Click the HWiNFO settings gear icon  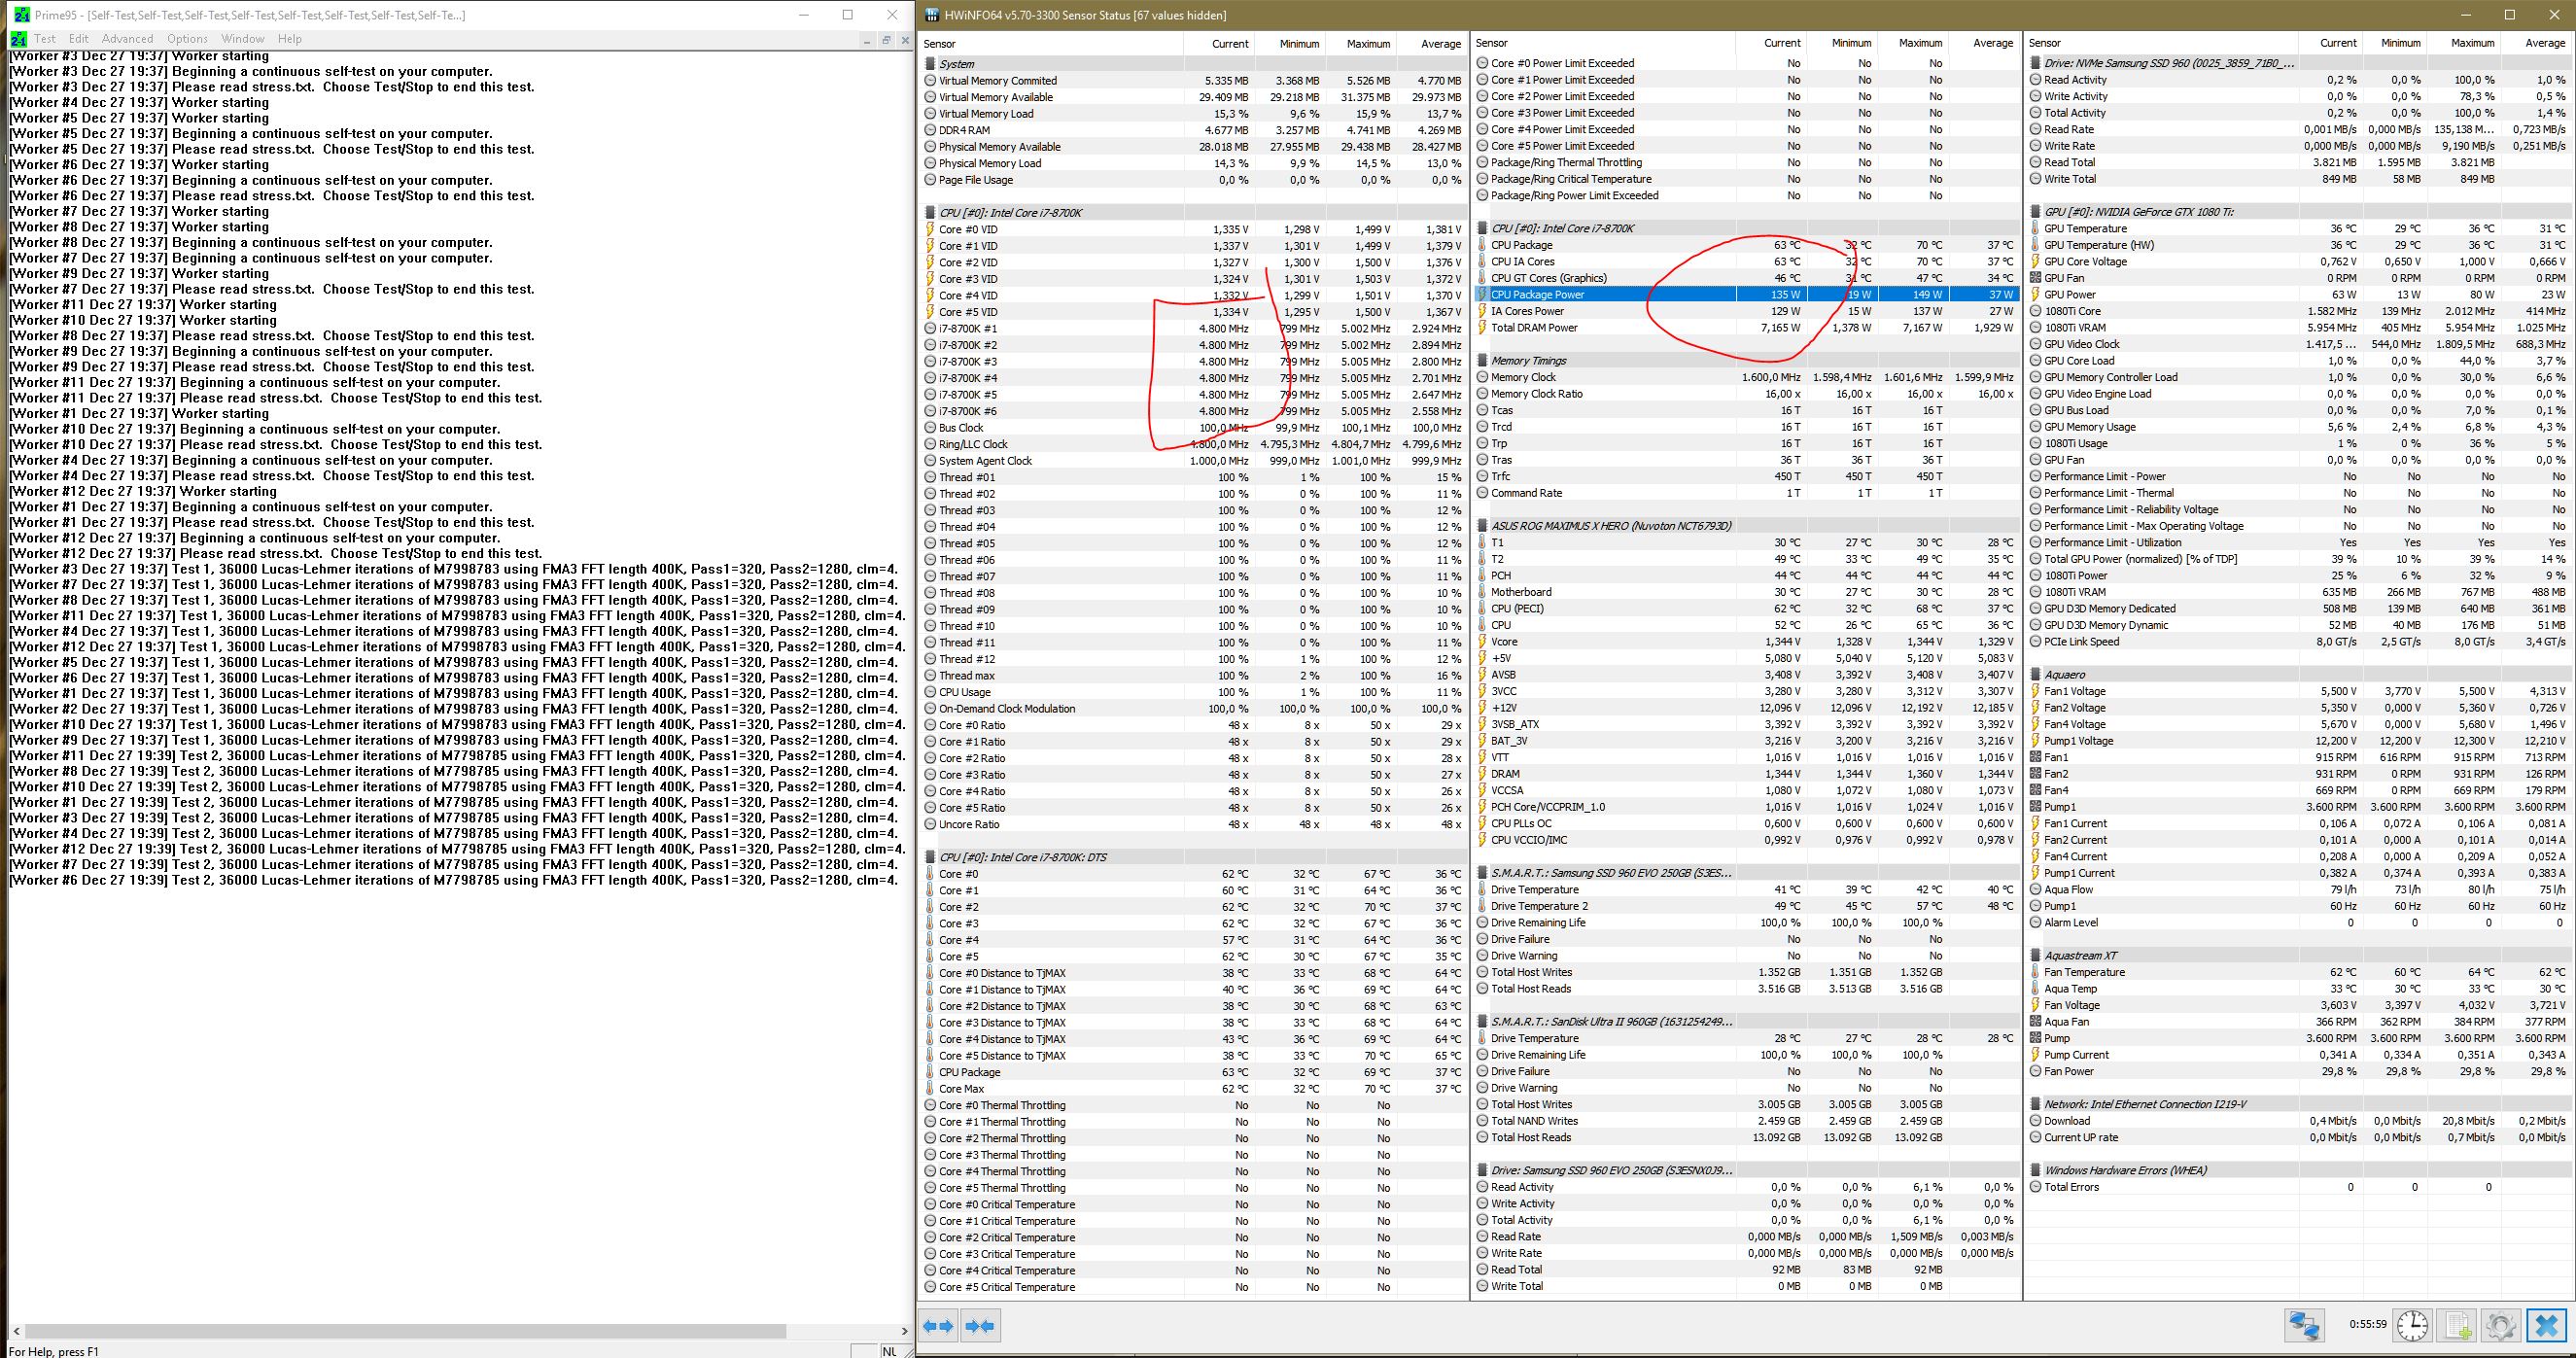click(x=2500, y=1326)
